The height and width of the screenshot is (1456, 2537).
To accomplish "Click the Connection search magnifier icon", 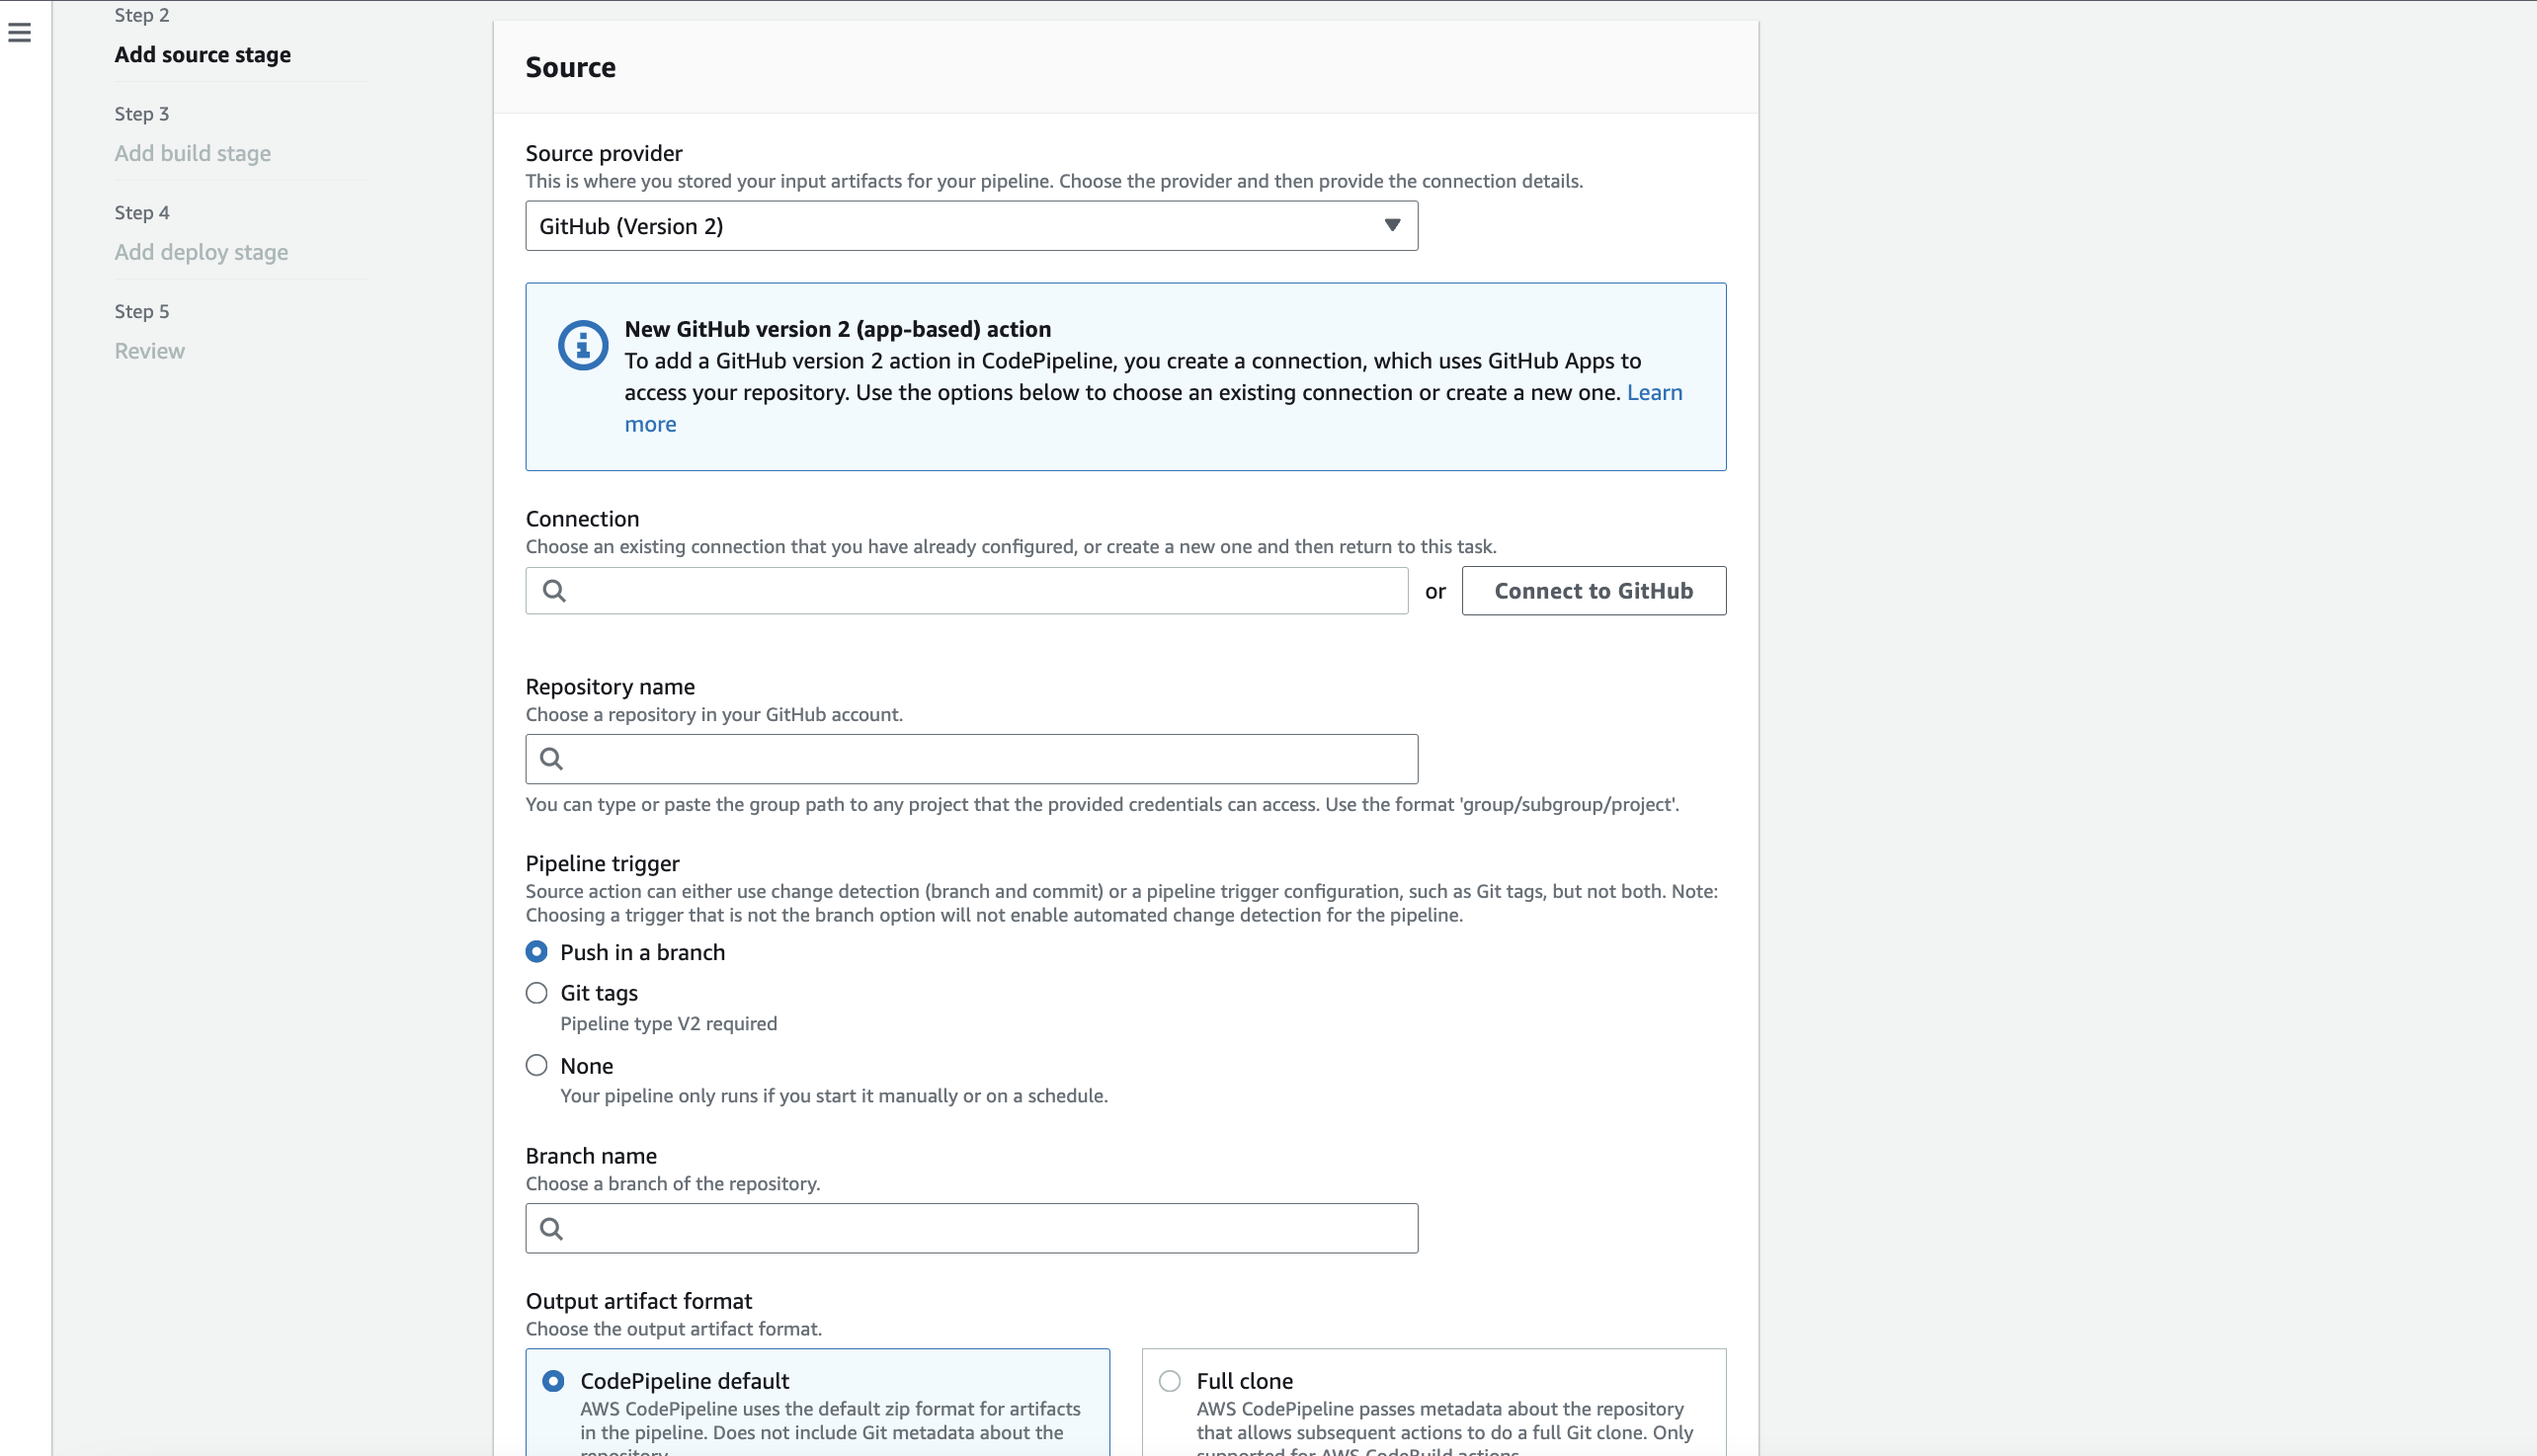I will click(x=554, y=591).
